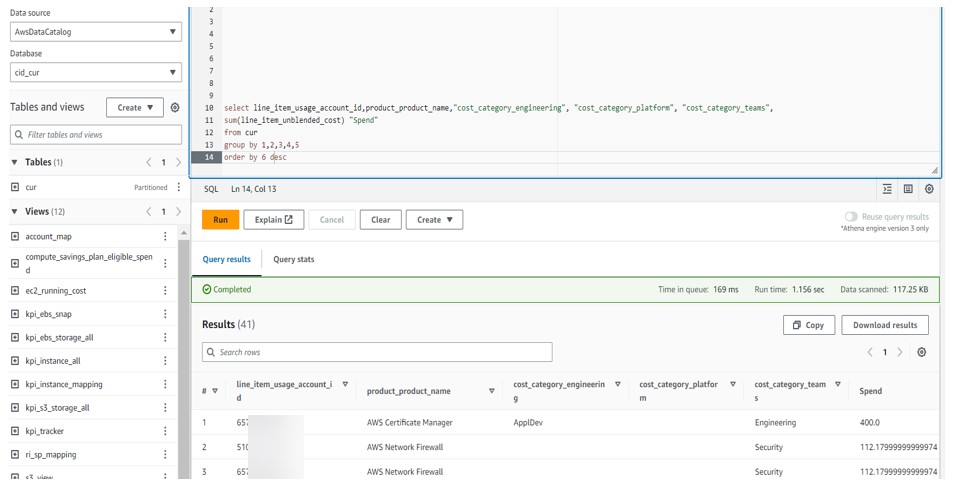
Task: Click Filter tables and views field
Action: [96, 134]
